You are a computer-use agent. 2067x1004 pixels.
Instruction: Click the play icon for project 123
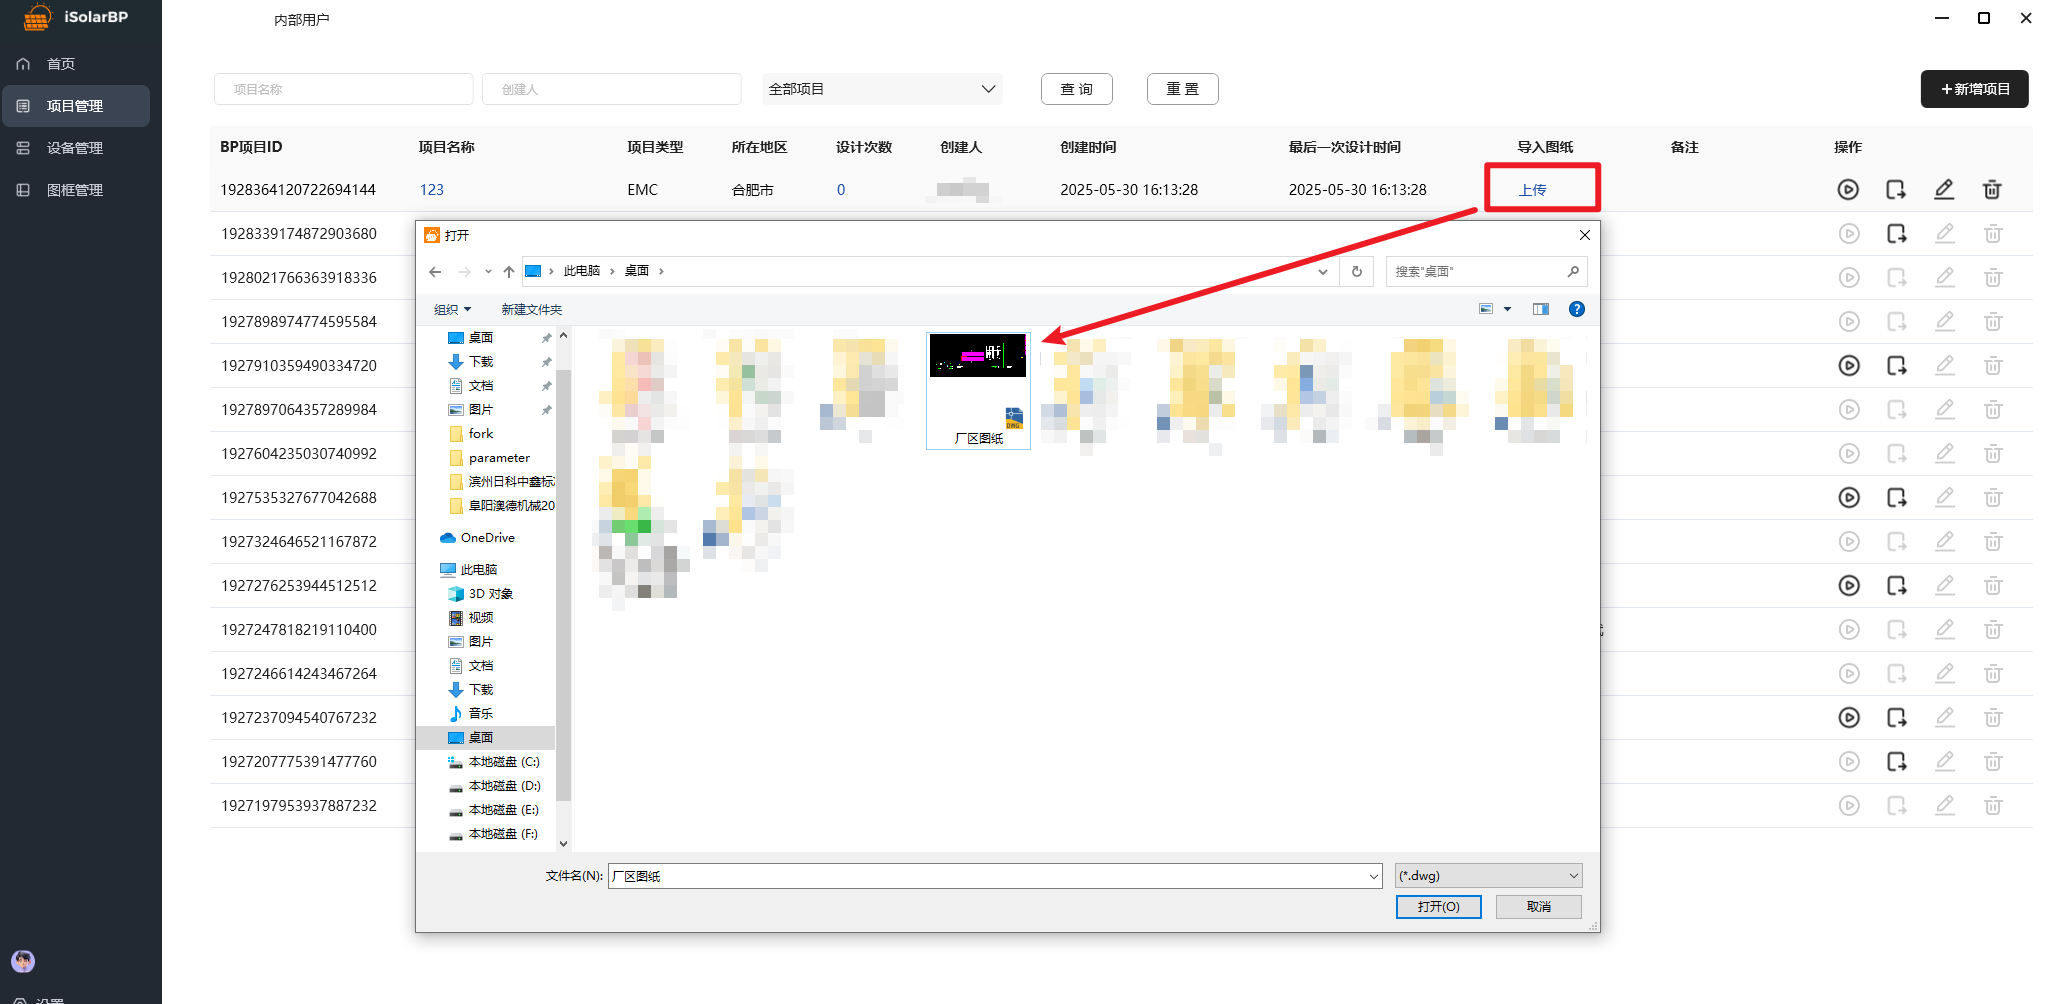point(1848,190)
